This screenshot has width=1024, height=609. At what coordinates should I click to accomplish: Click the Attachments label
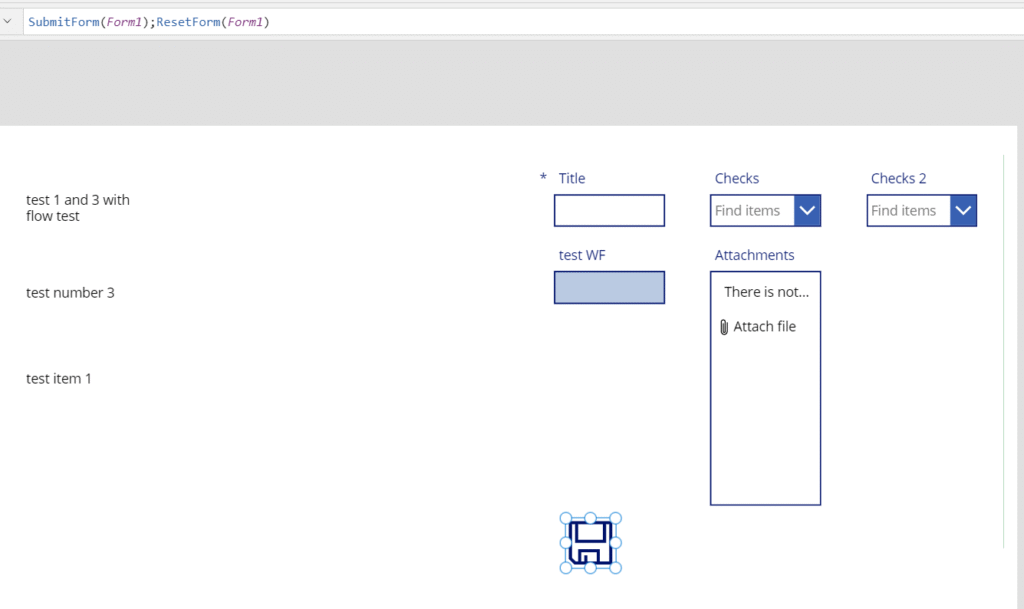[754, 255]
